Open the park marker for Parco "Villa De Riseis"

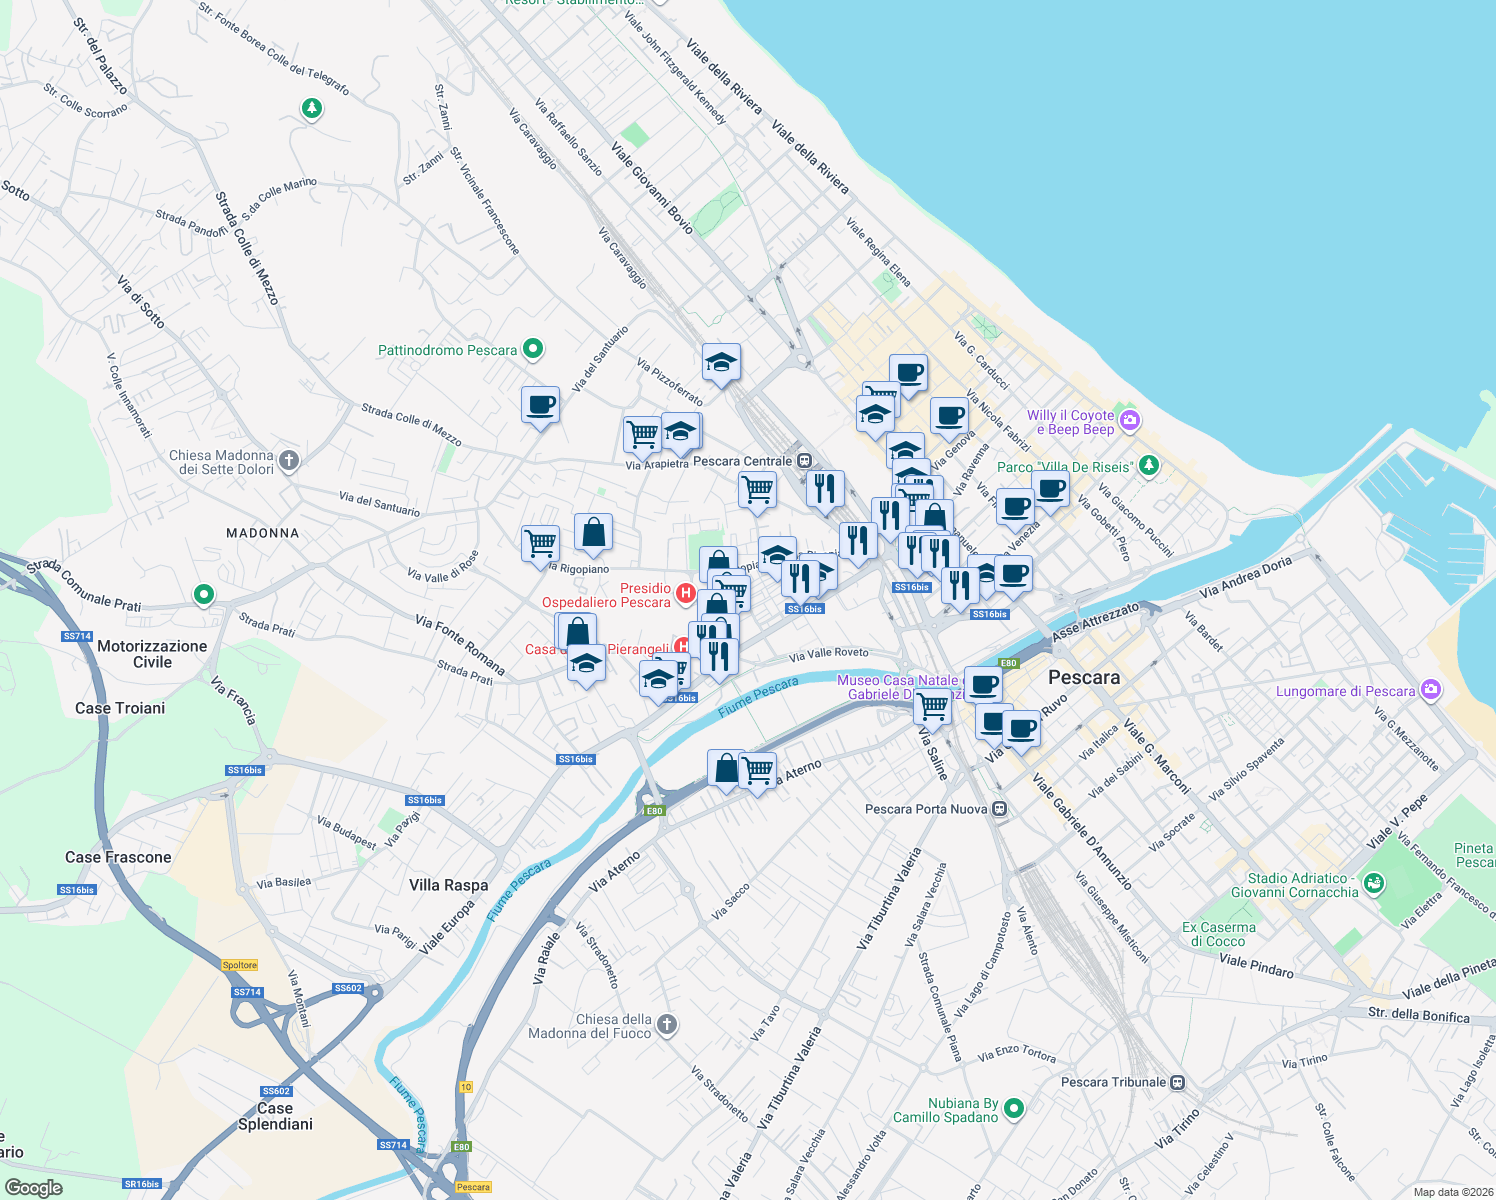click(x=1148, y=466)
